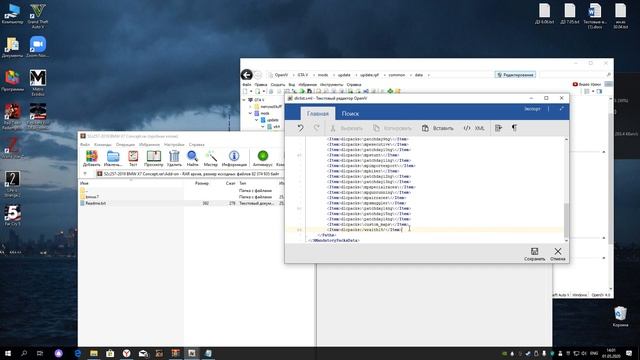Click the new file icon in OpenIV toolbar
This screenshot has height=360, width=640.
(x=245, y=91)
